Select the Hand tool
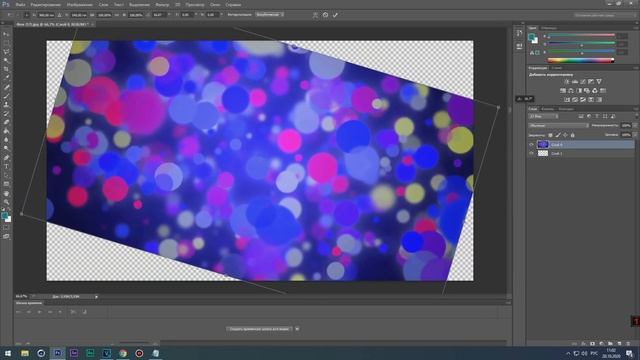Screen dimensions: 640x360 click(x=6, y=193)
